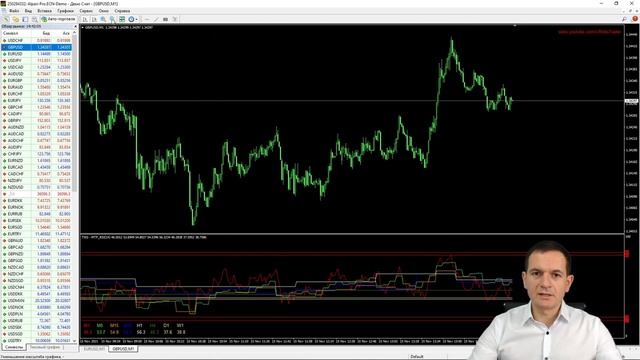Click the red alert icon at top right
The width and height of the screenshot is (640, 360).
point(635,19)
